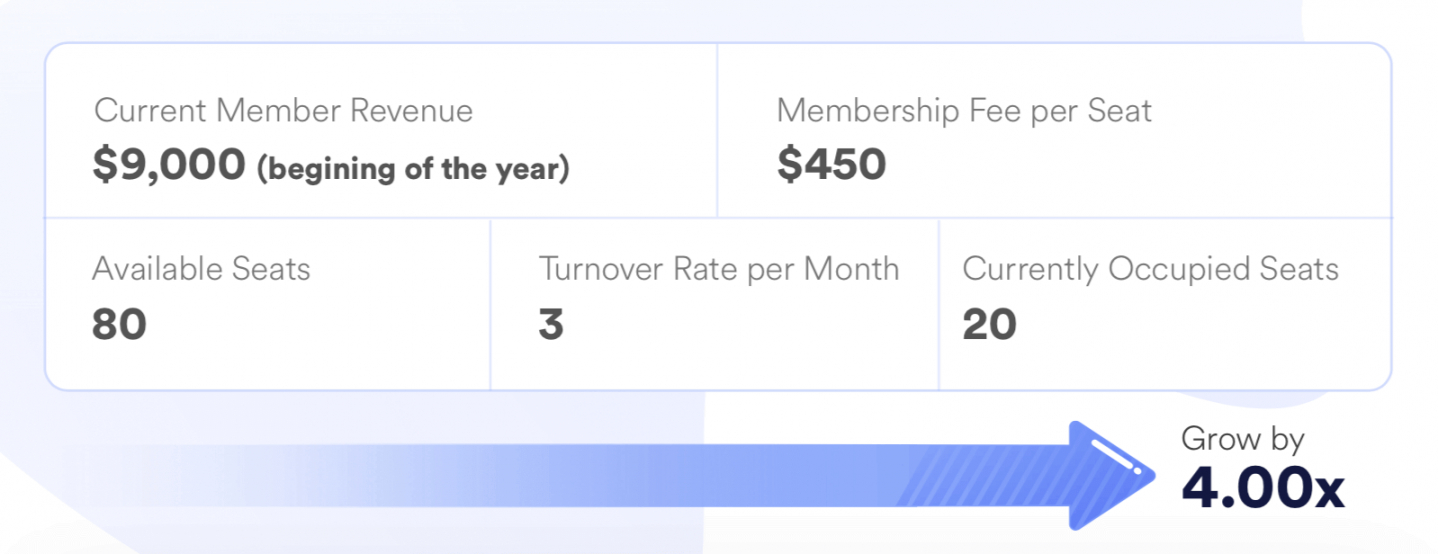1438x554 pixels.
Task: Click the Membership Fee per Seat label
Action: pos(964,111)
